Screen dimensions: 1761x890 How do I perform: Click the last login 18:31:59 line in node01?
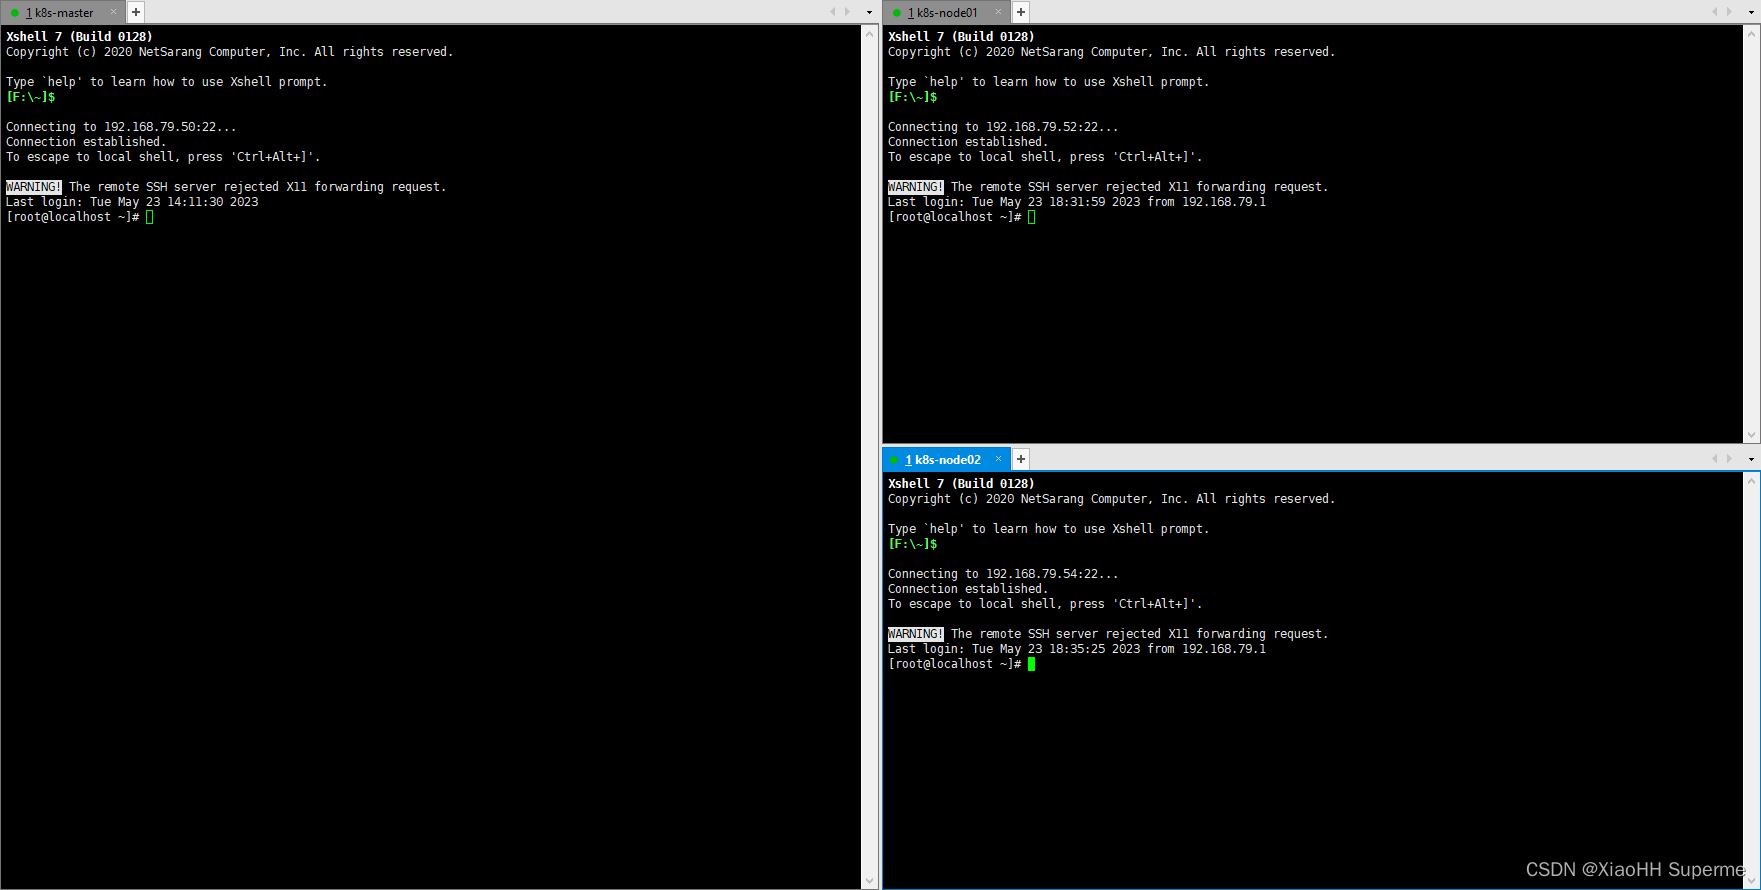pyautogui.click(x=1077, y=202)
